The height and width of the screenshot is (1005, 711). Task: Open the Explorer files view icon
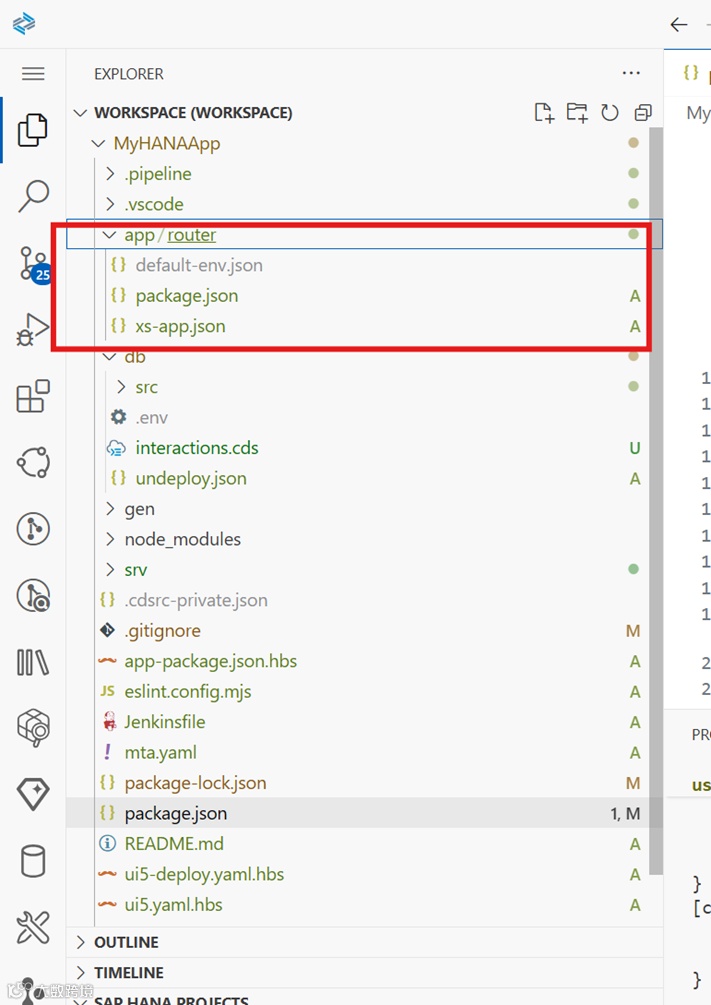point(33,130)
